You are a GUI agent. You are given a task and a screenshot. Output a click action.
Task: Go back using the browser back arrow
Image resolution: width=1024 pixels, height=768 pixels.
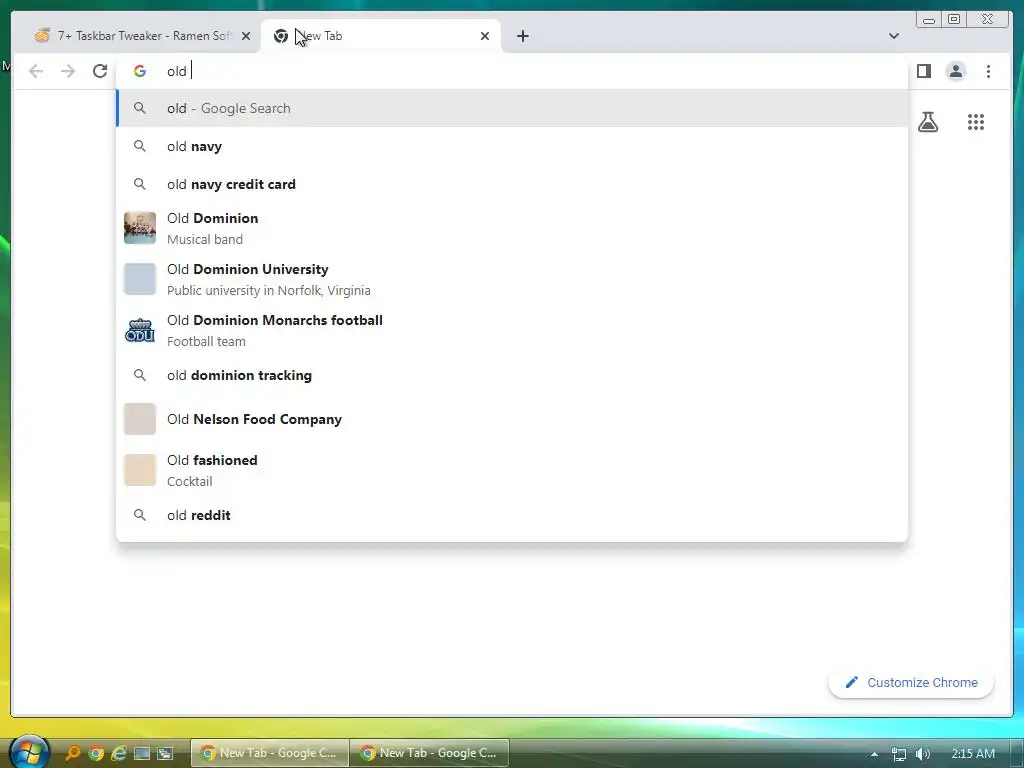[x=36, y=71]
